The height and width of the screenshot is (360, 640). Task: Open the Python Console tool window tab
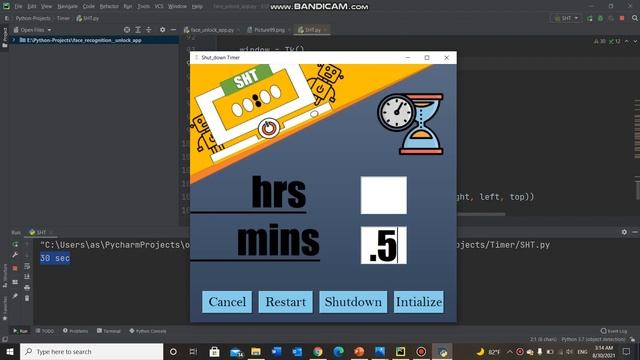click(148, 331)
